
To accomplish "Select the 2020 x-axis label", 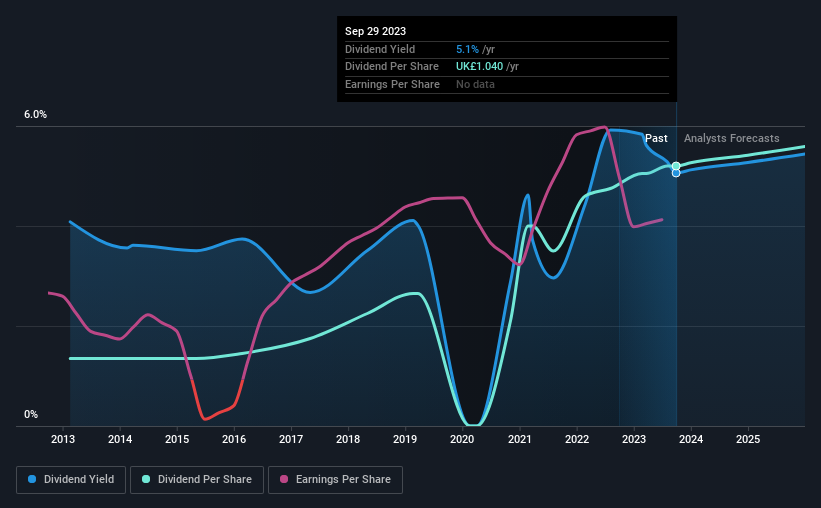I will (462, 439).
